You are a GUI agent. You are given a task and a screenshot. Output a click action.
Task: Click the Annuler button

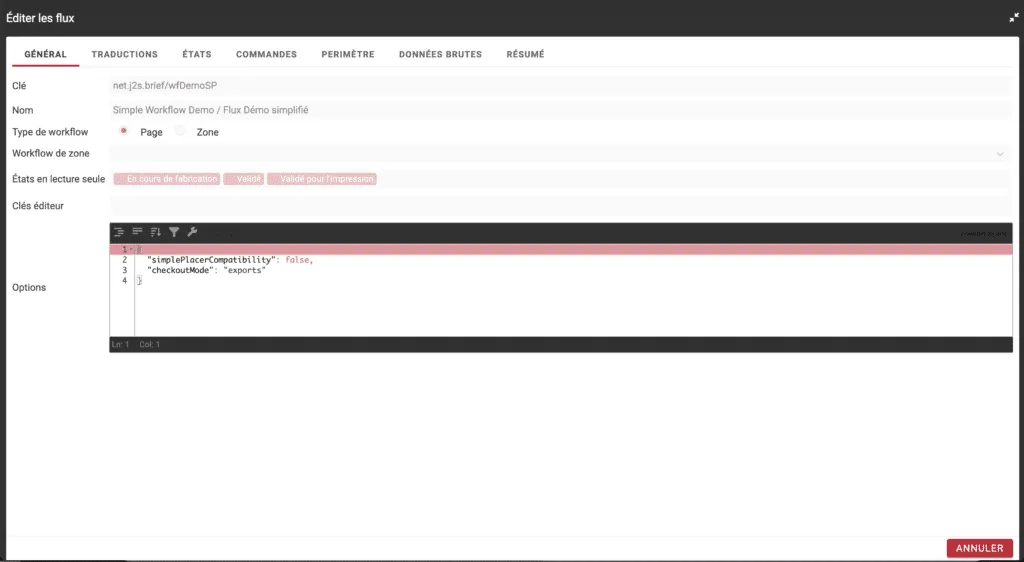tap(979, 548)
